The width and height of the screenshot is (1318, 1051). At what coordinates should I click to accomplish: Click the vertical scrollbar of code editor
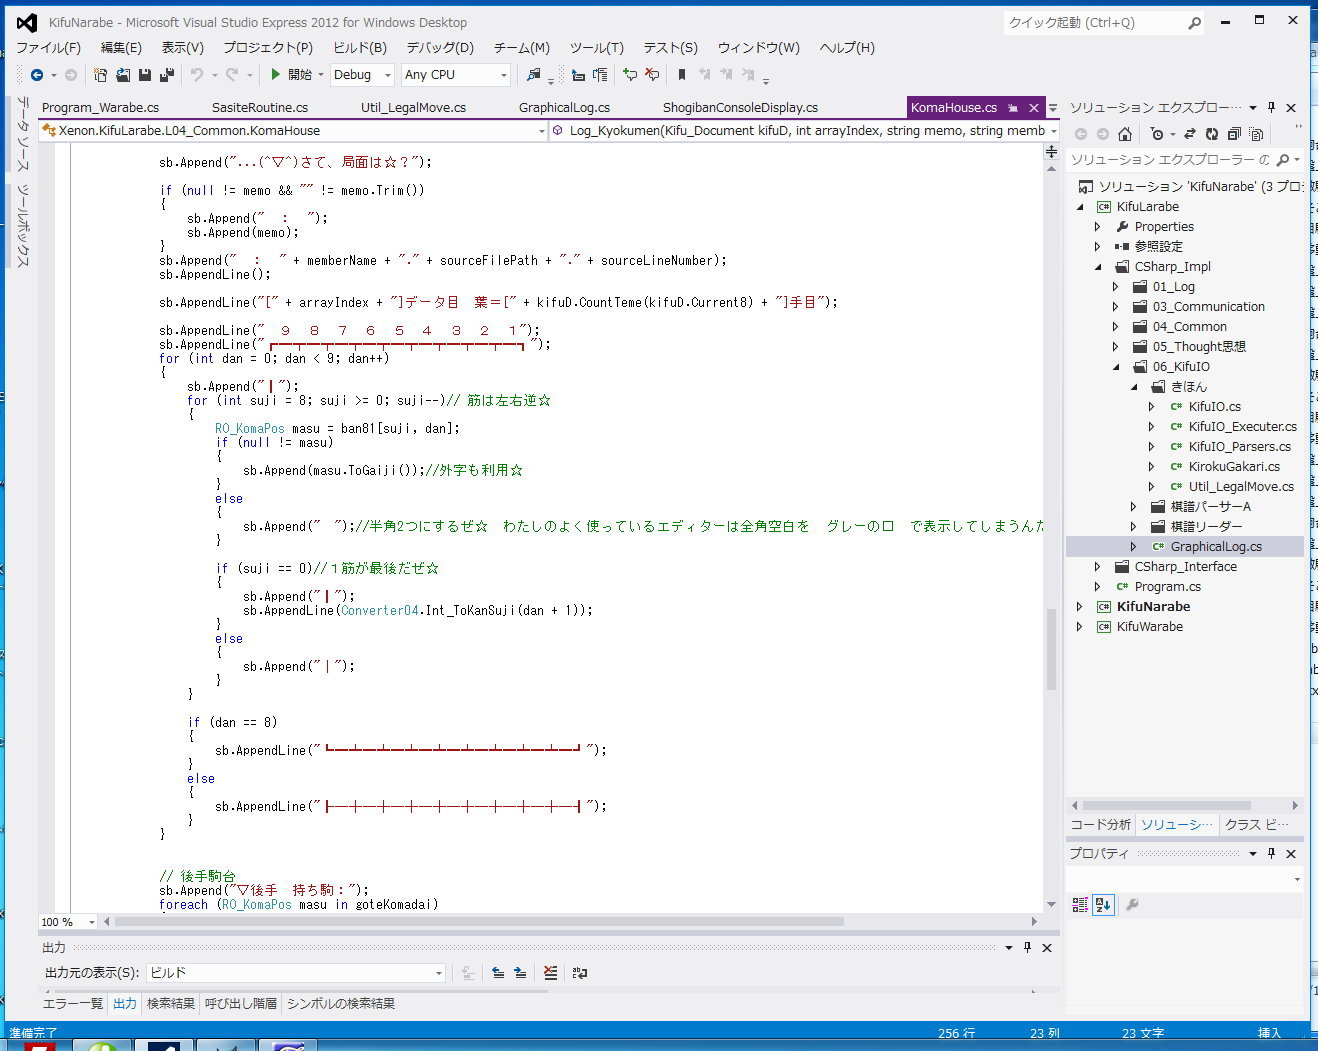point(1051,648)
